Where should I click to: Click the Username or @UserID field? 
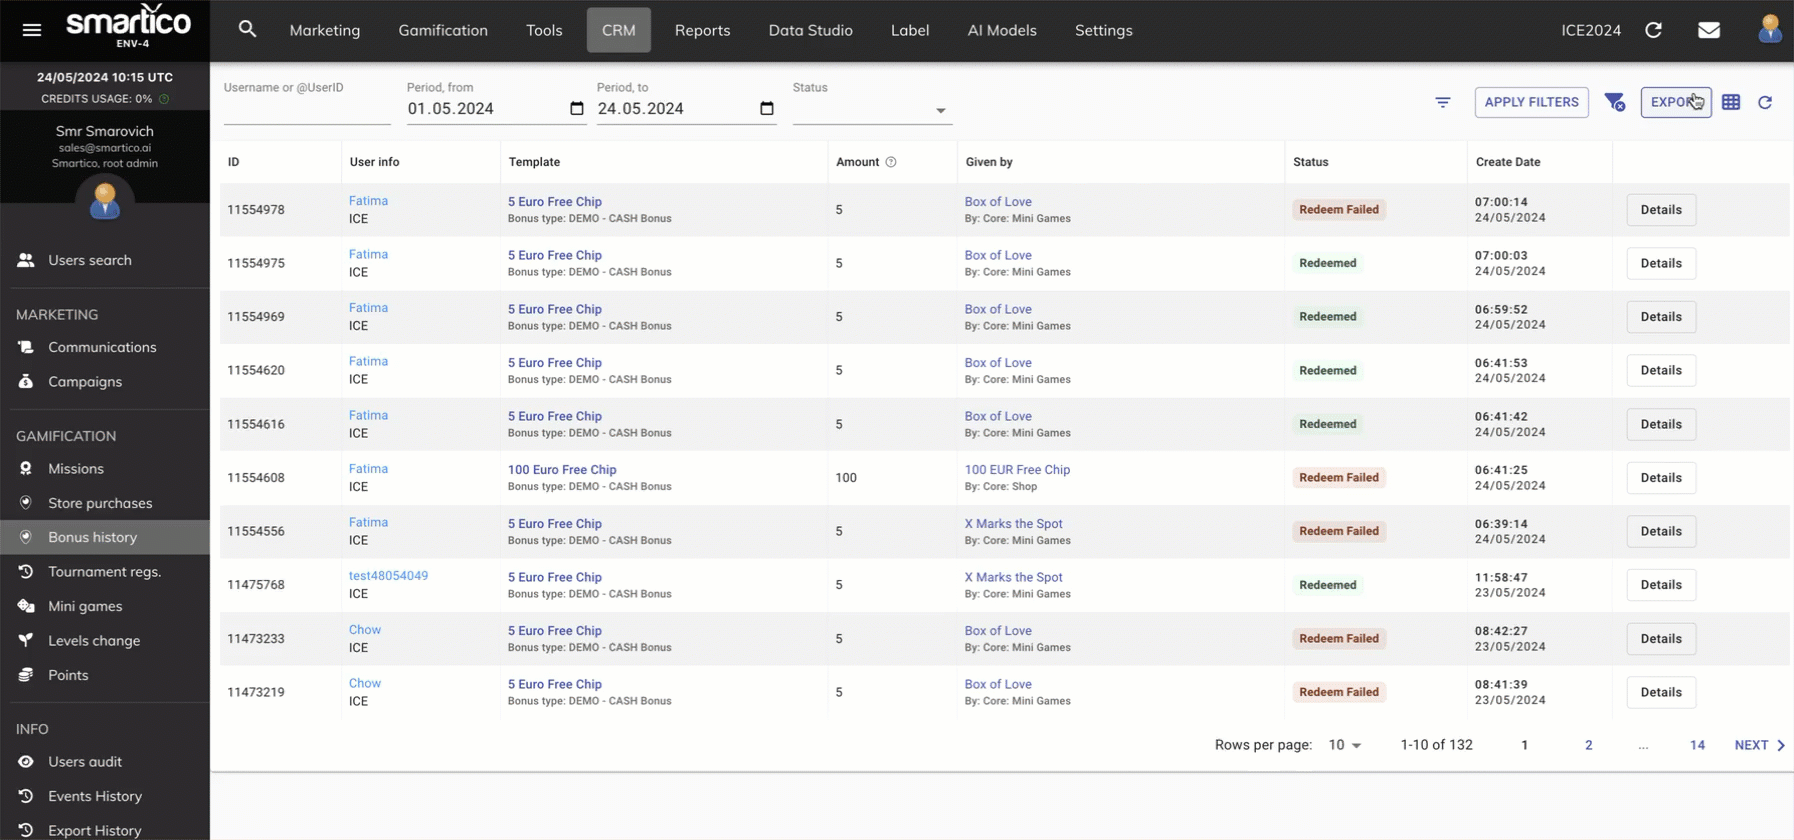pos(306,109)
